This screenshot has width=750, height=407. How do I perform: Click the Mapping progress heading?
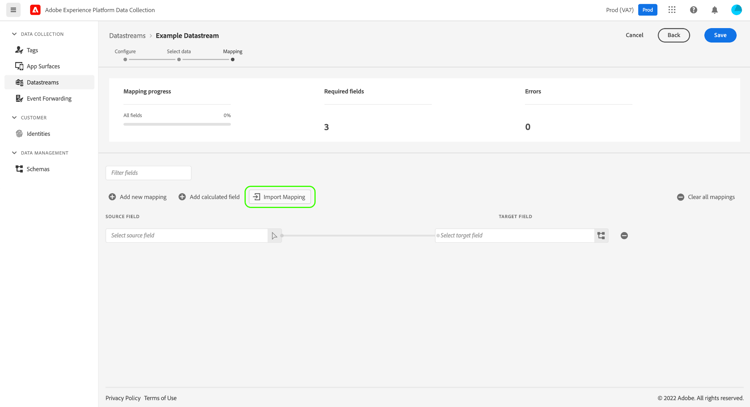[147, 91]
